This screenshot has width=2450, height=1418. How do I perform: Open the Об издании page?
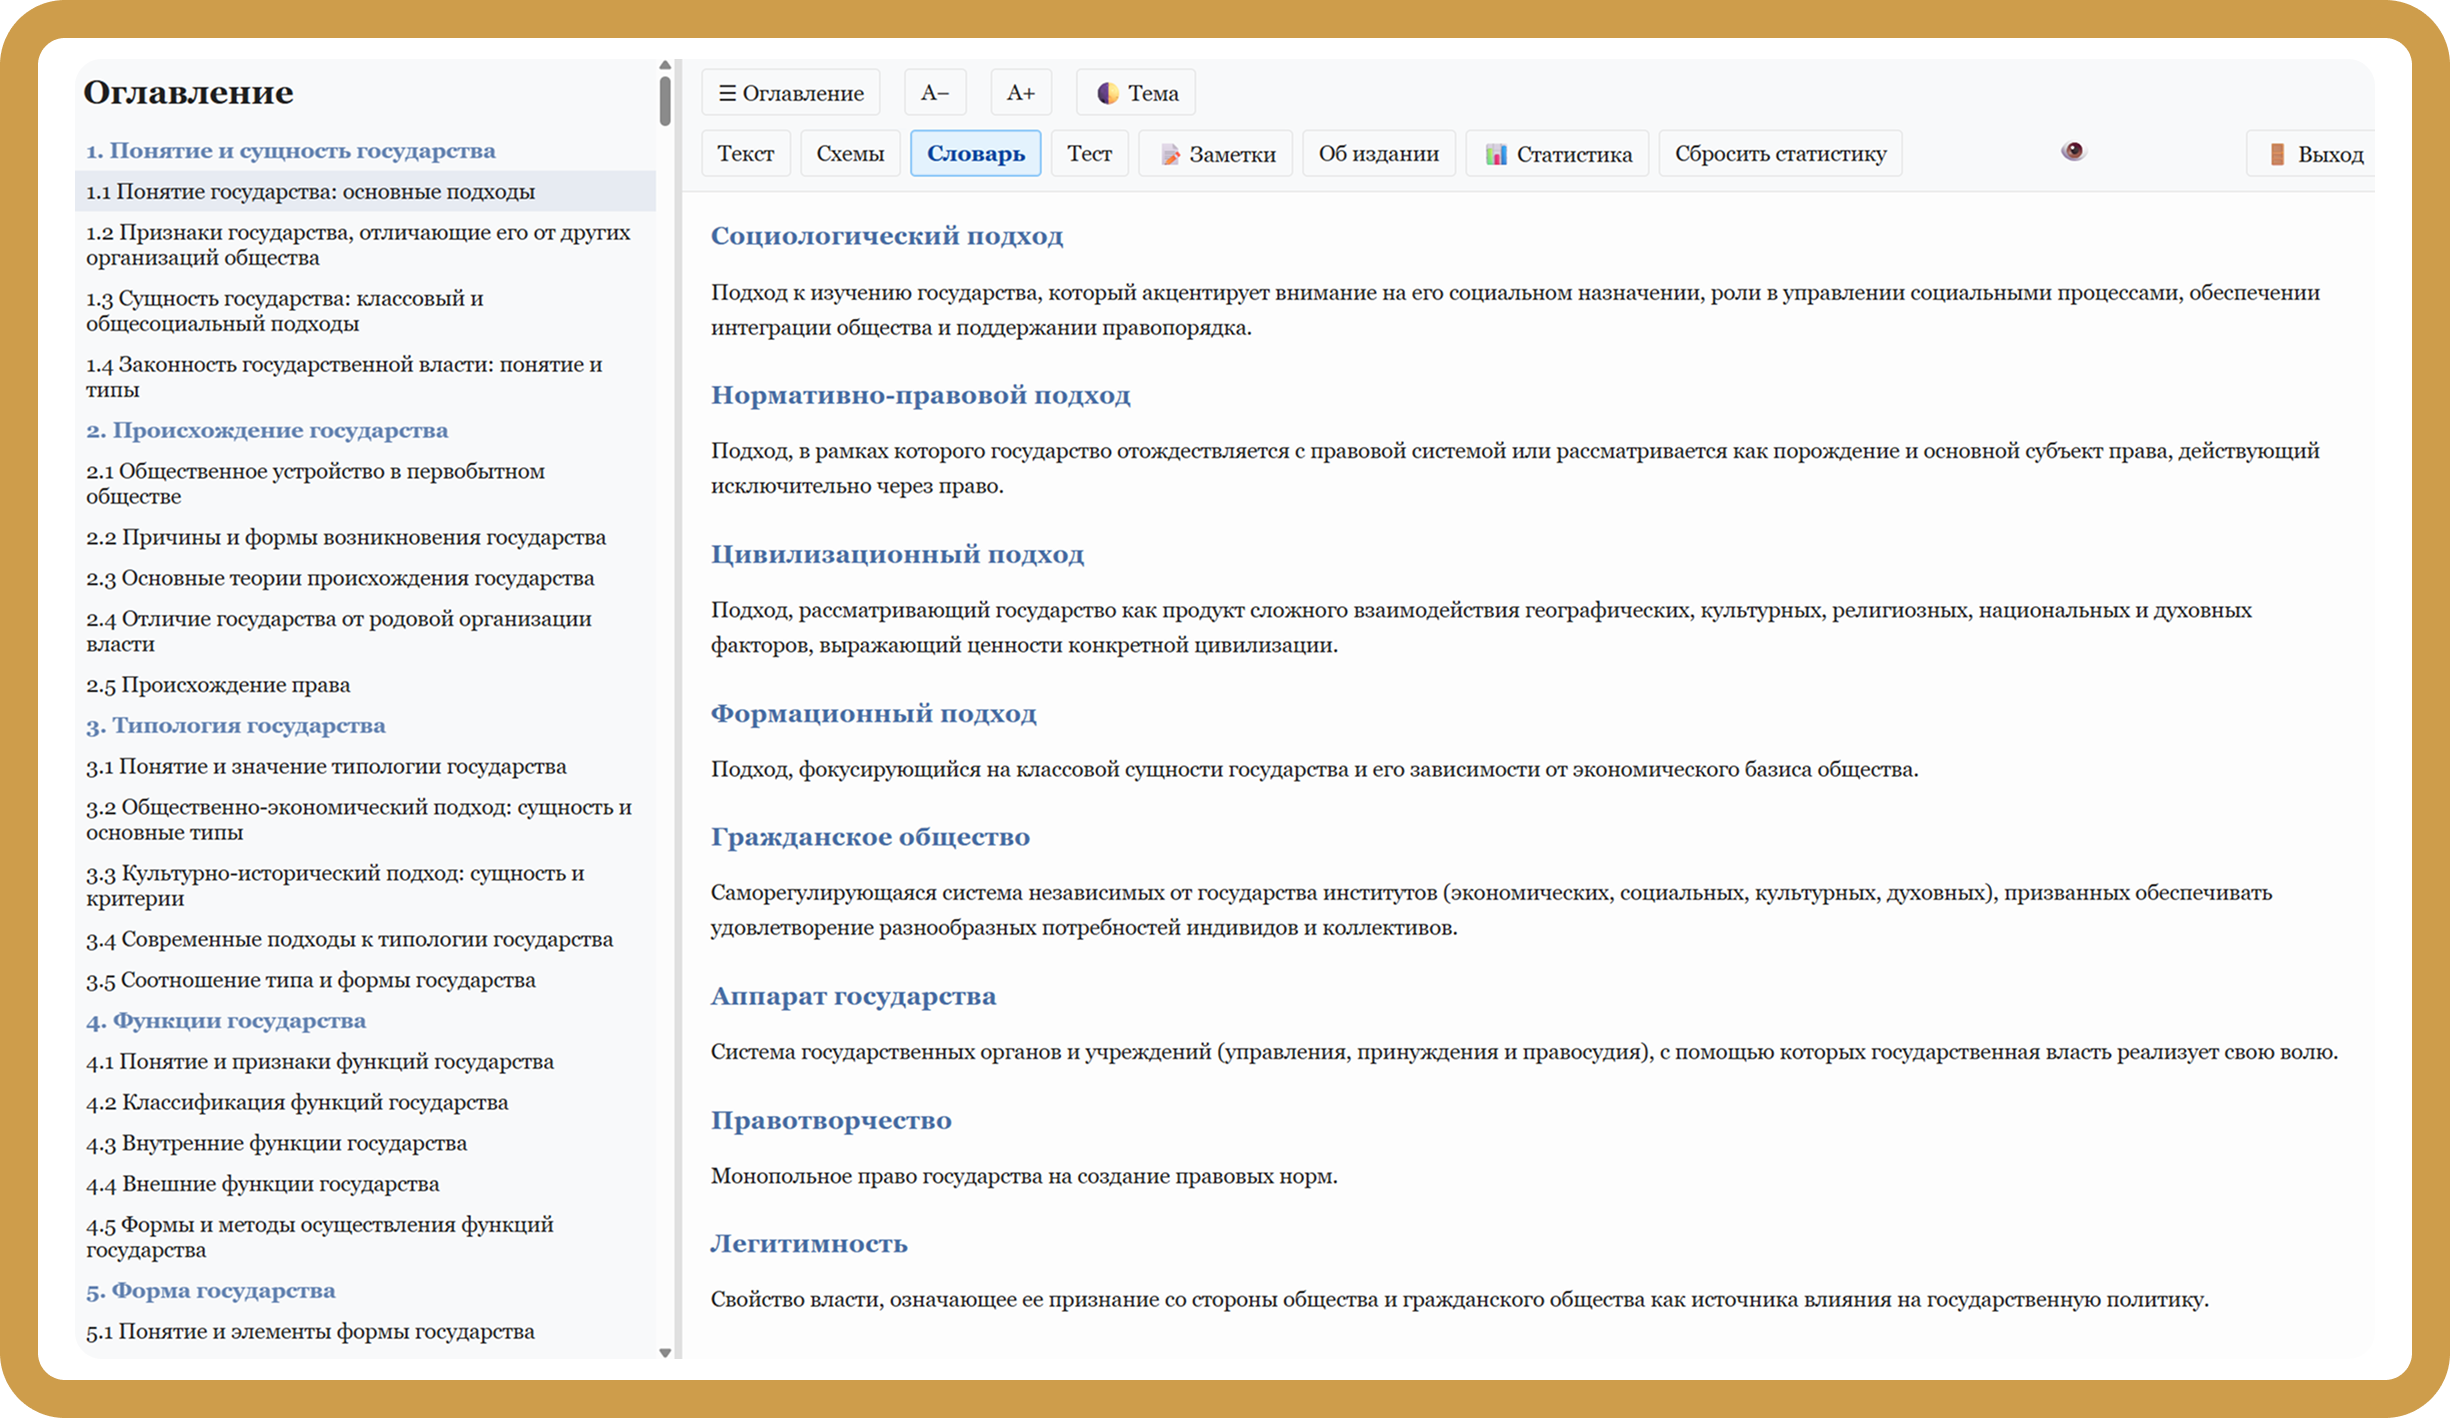1378,154
